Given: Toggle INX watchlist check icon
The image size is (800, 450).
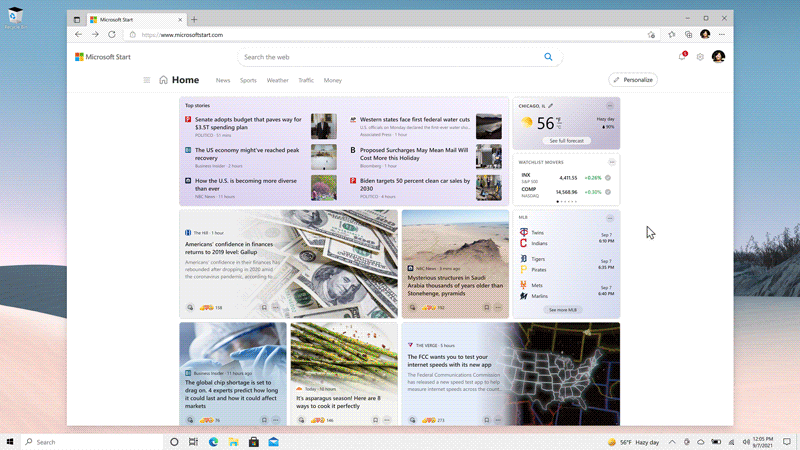Looking at the screenshot, I should click(608, 178).
